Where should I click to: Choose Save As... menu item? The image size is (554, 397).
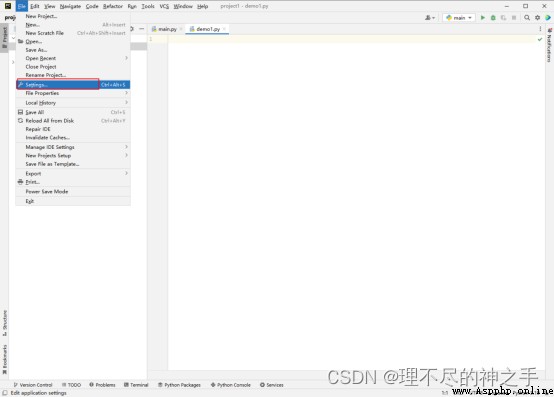tap(73, 50)
